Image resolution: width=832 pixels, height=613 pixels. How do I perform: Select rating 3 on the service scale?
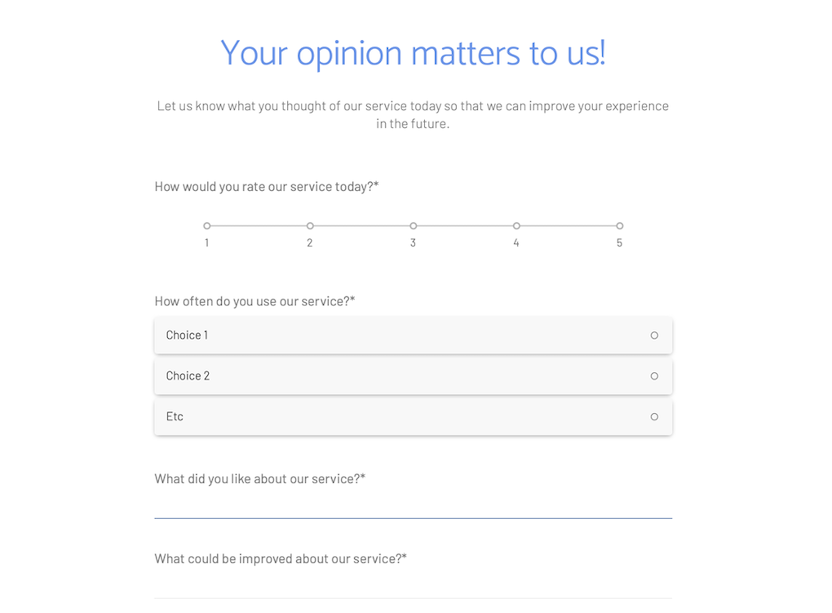(413, 225)
